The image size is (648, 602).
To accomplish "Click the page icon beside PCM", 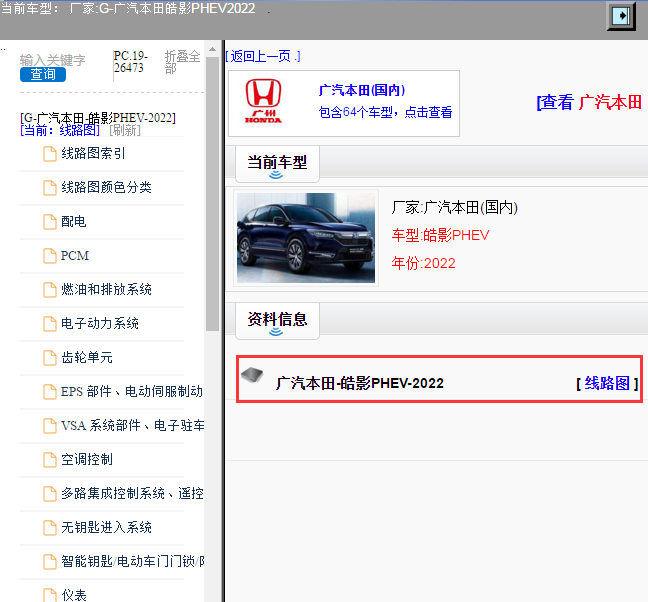I will 50,256.
